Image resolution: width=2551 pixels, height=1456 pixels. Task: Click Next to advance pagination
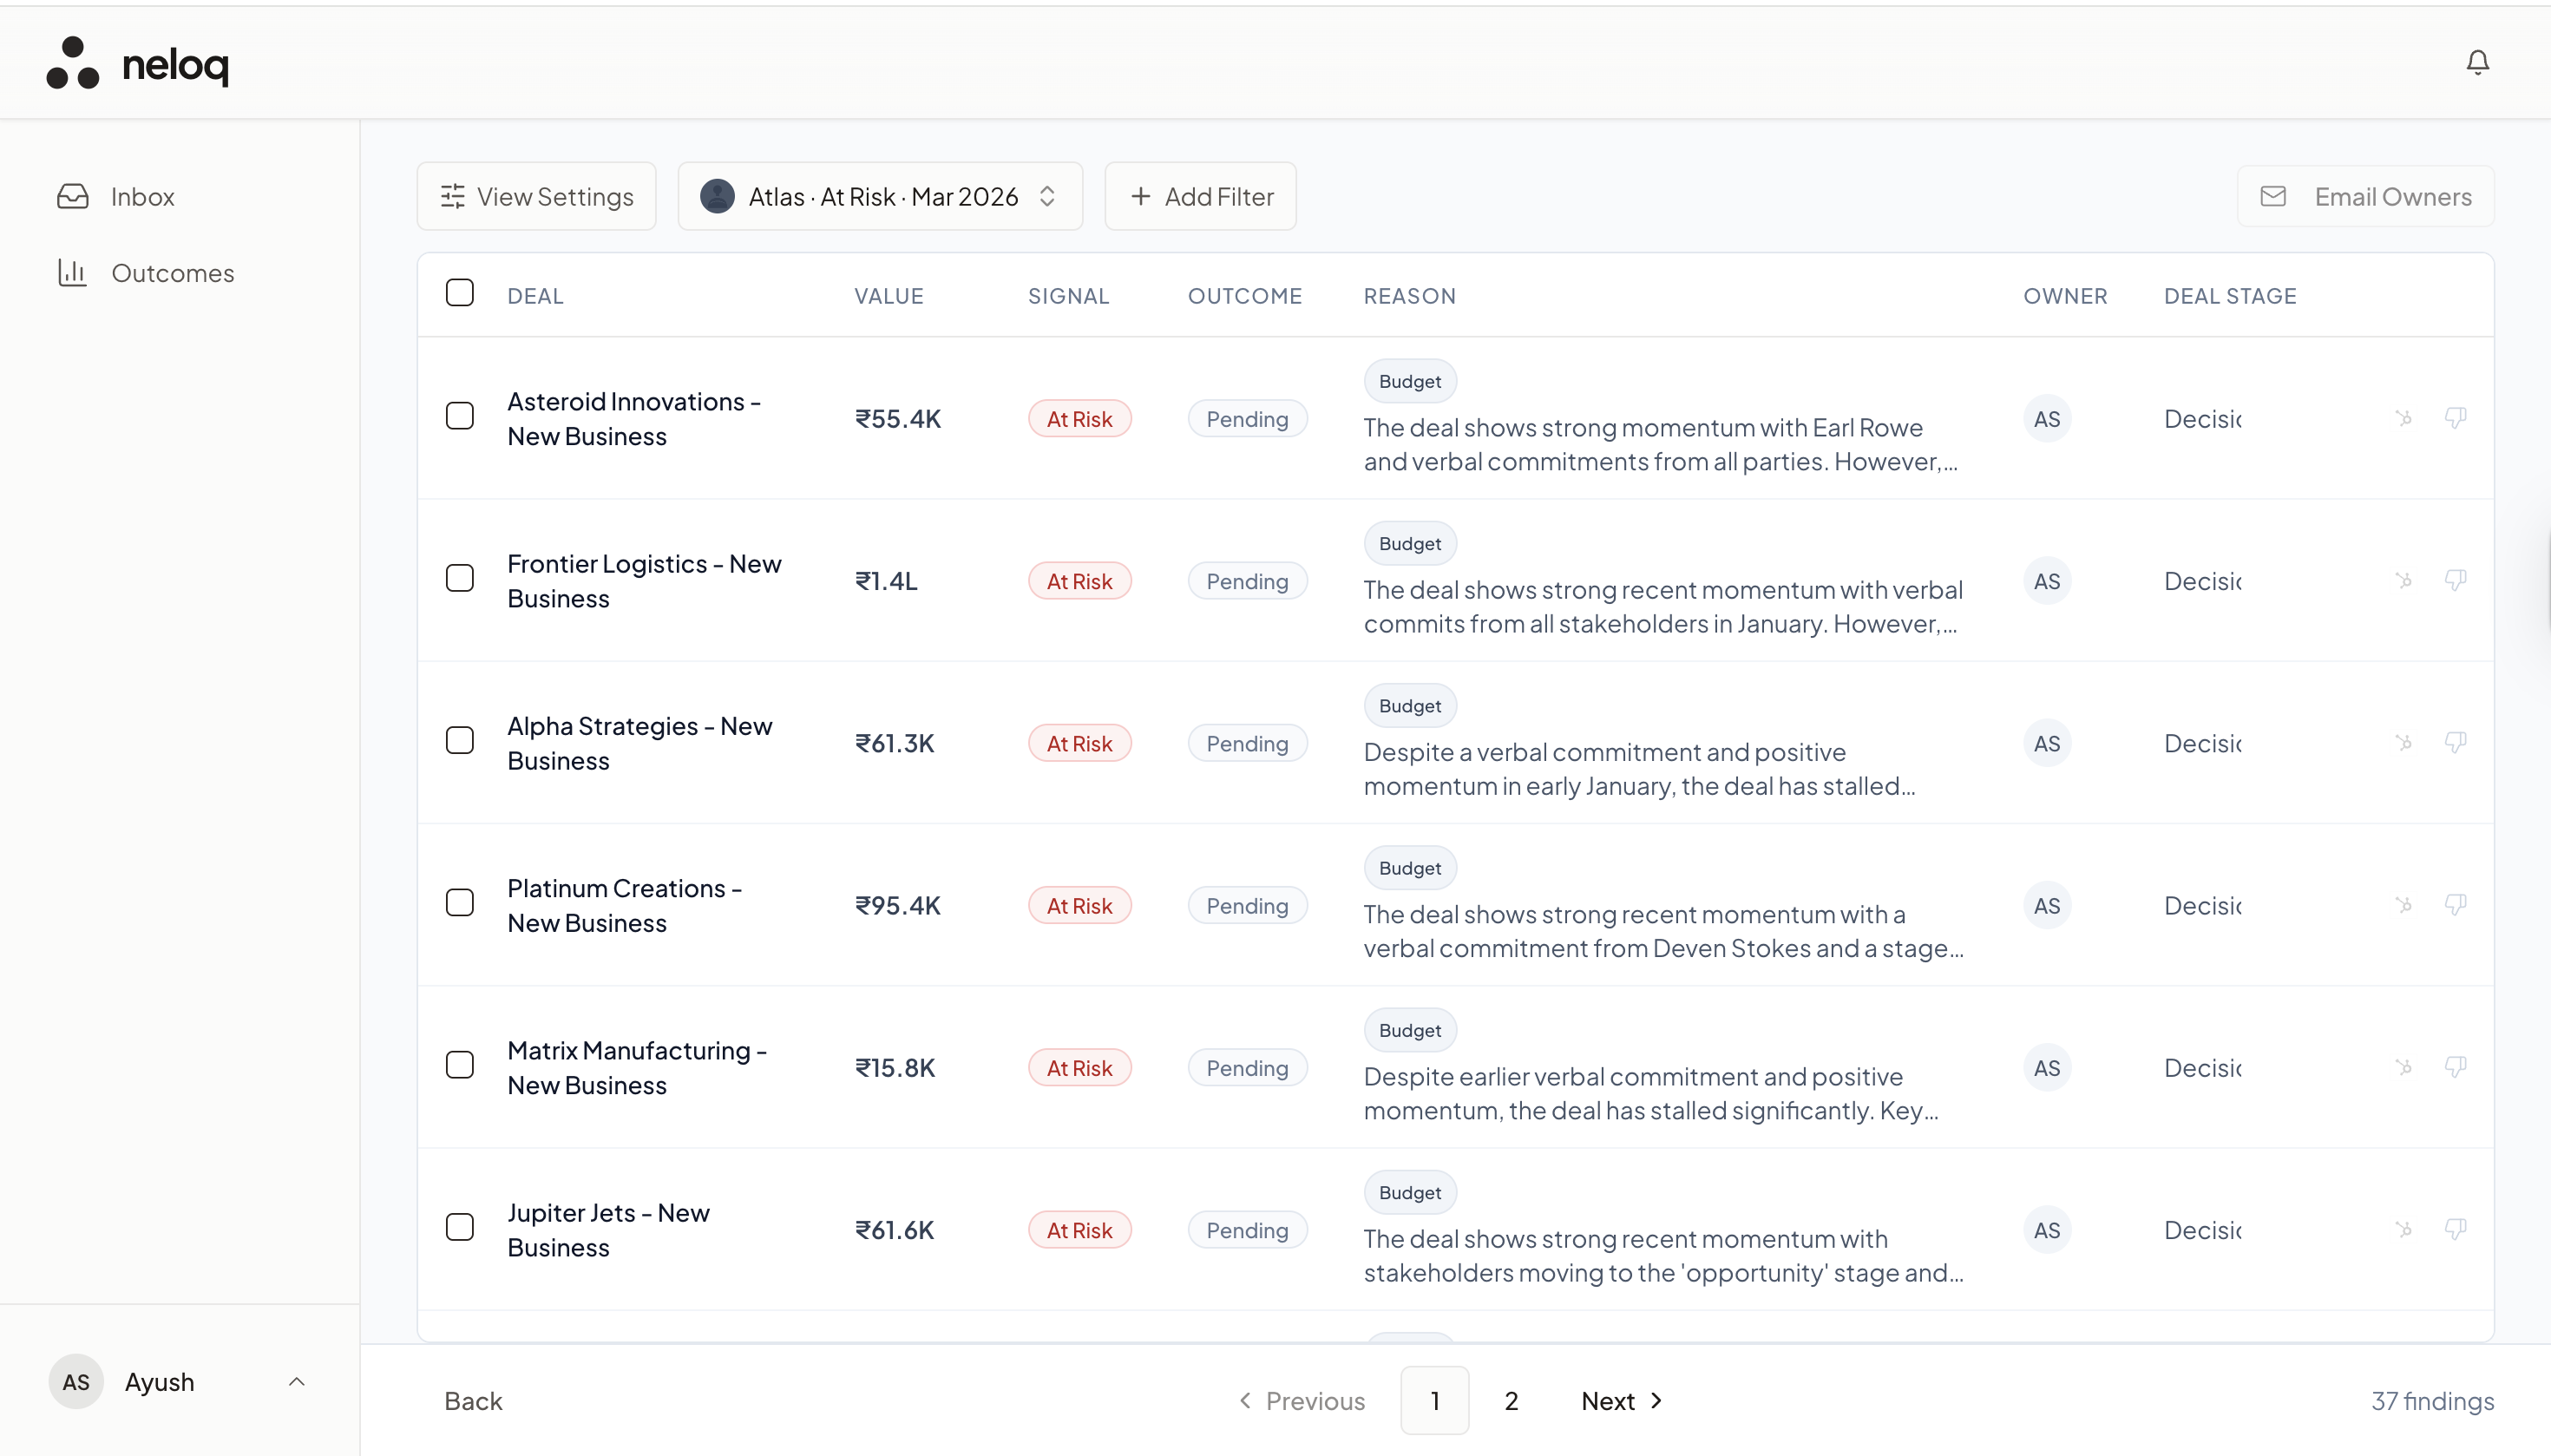(1621, 1401)
